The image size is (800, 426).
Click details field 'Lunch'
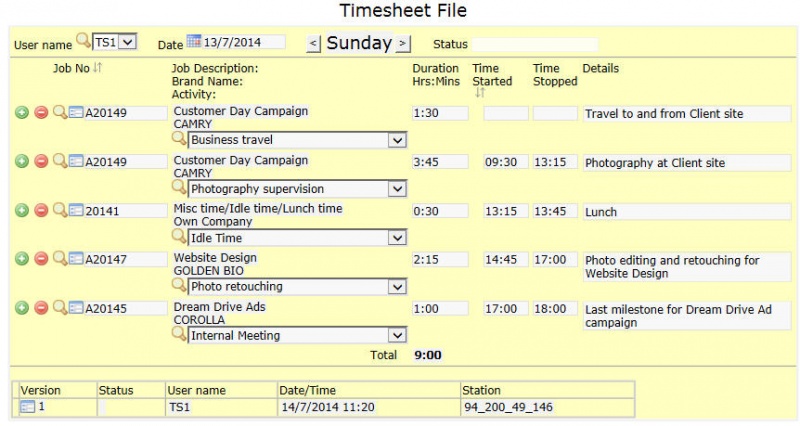pyautogui.click(x=687, y=212)
